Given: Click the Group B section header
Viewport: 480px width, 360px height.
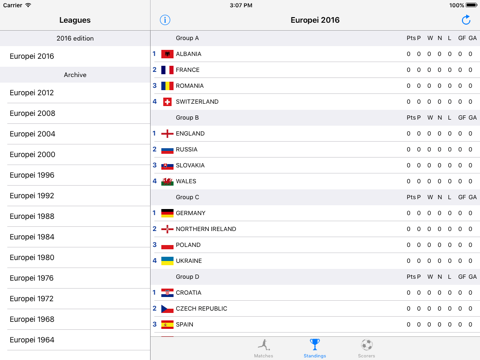Looking at the screenshot, I should (x=315, y=118).
